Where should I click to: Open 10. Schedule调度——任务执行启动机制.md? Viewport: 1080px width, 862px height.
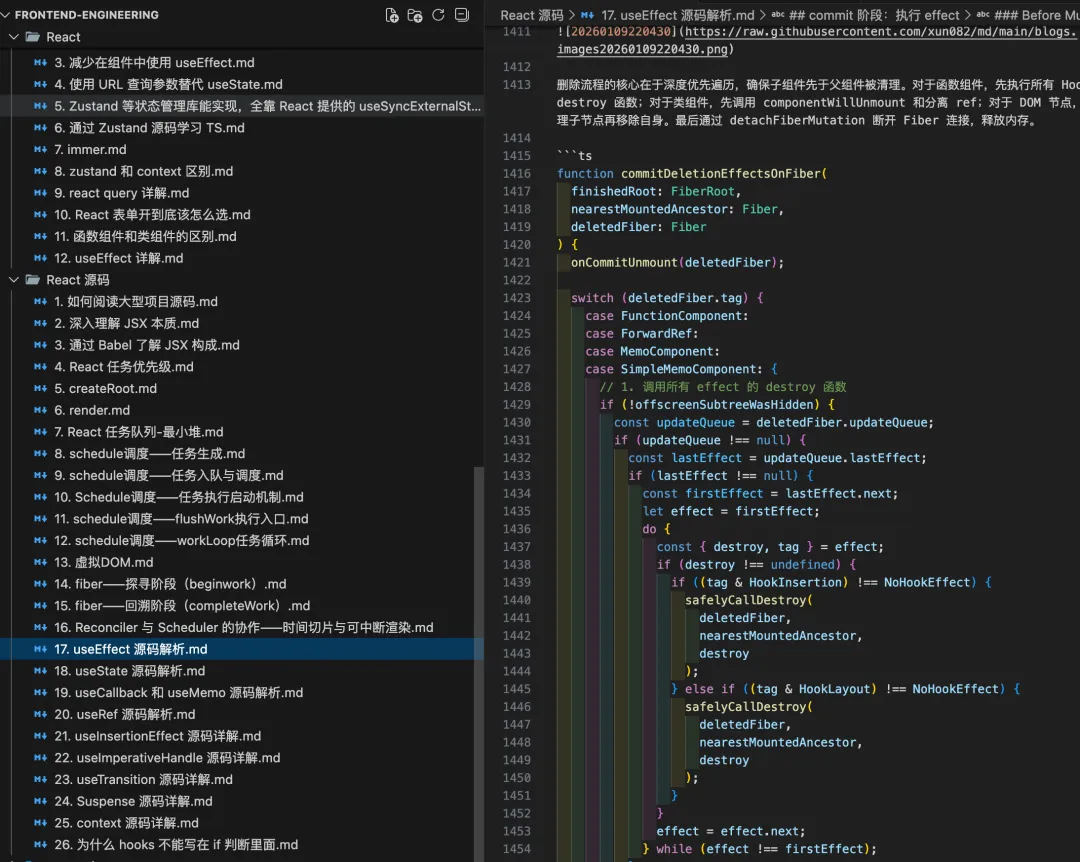pyautogui.click(x=242, y=497)
